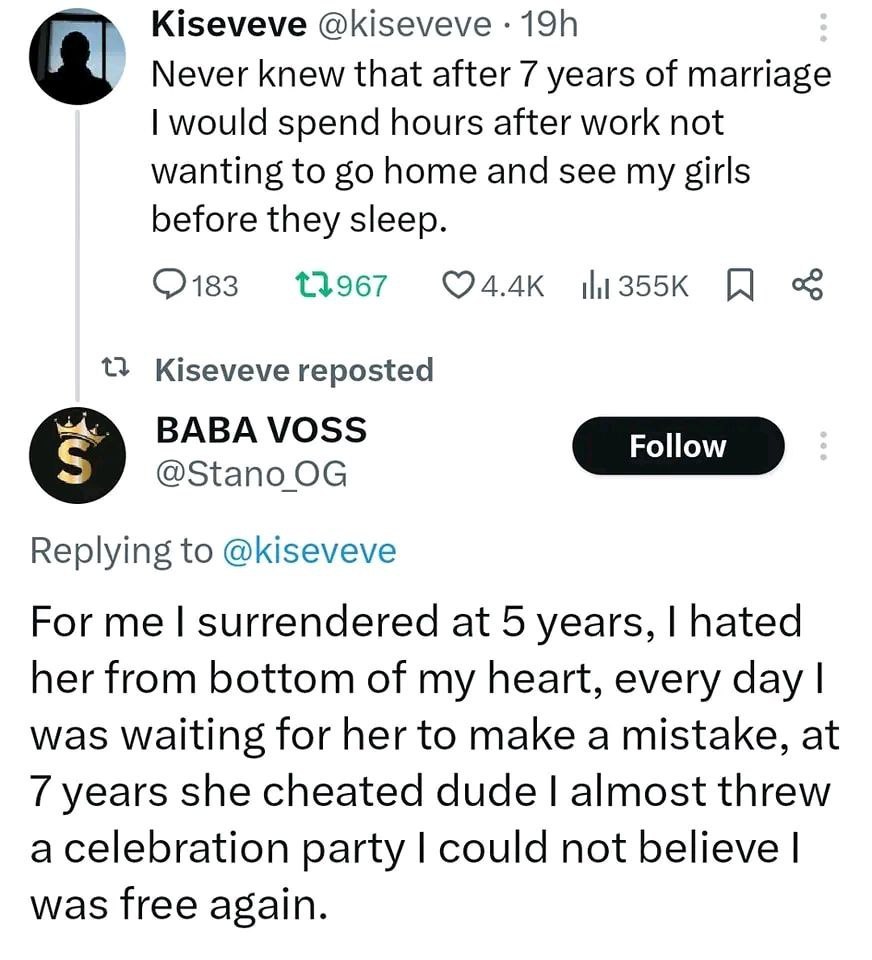Click the small repost icon beside Kiseveve reposted
The image size is (872, 960).
(x=118, y=370)
